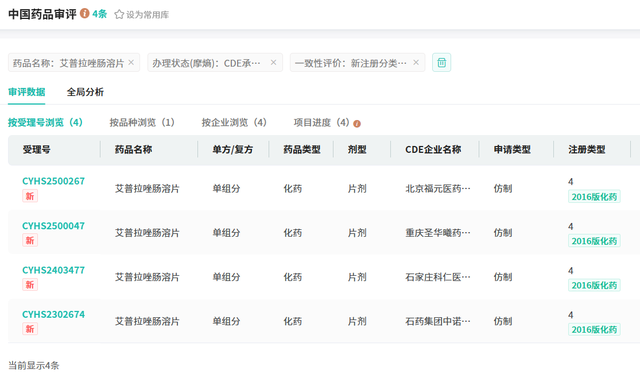Remove the 药品名称 艾普拉唑肠溶片 filter tag

[x=131, y=62]
